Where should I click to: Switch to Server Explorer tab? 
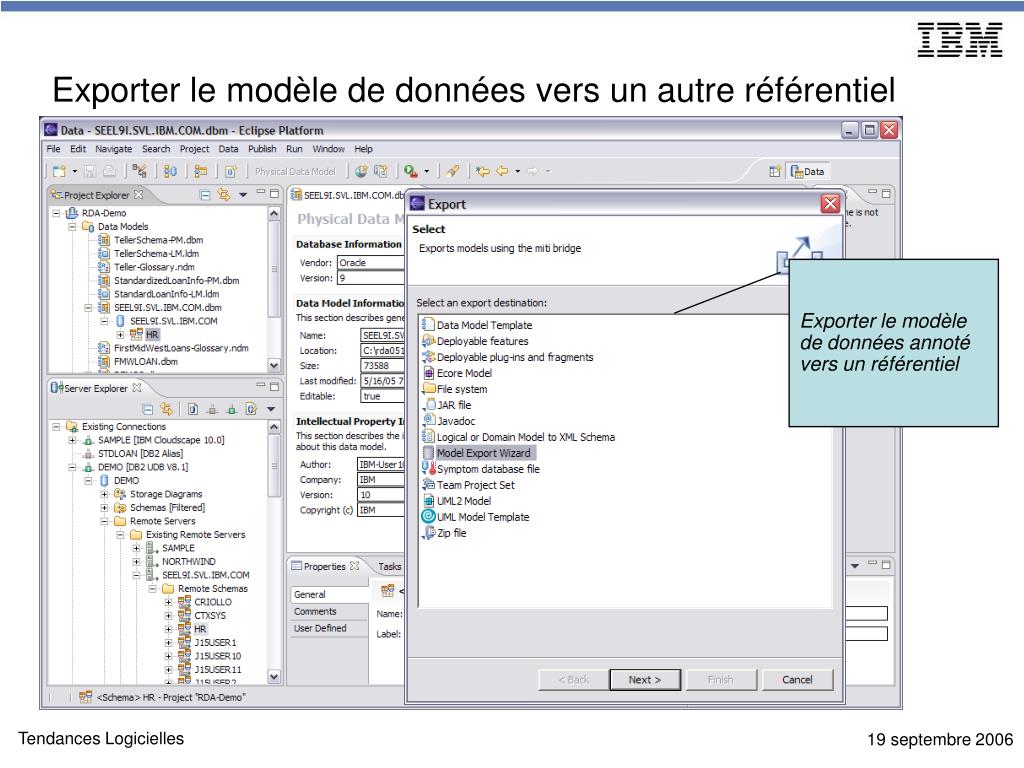click(95, 388)
